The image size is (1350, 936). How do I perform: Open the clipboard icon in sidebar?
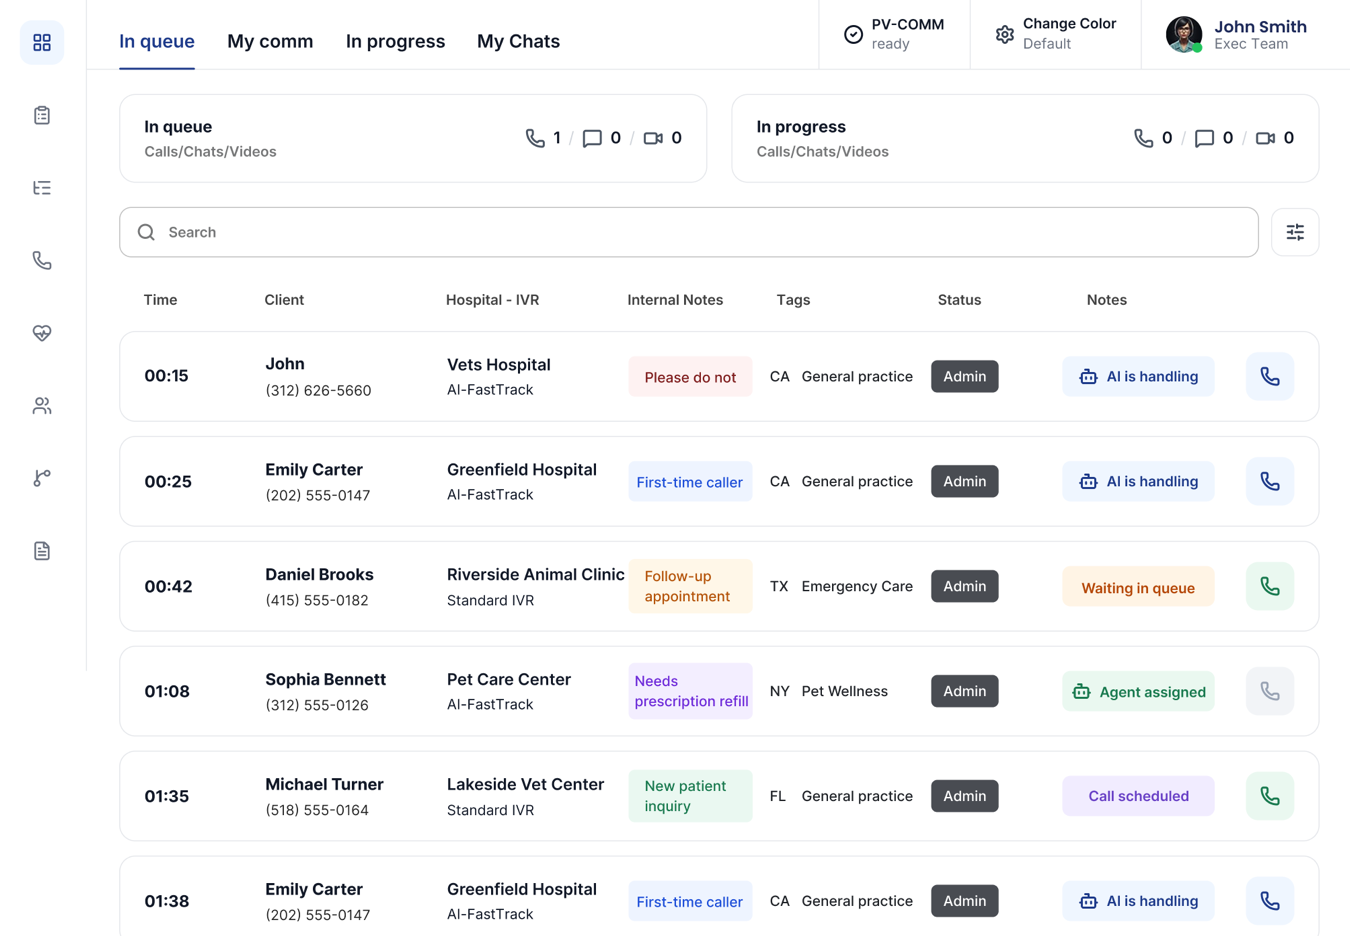(x=42, y=115)
